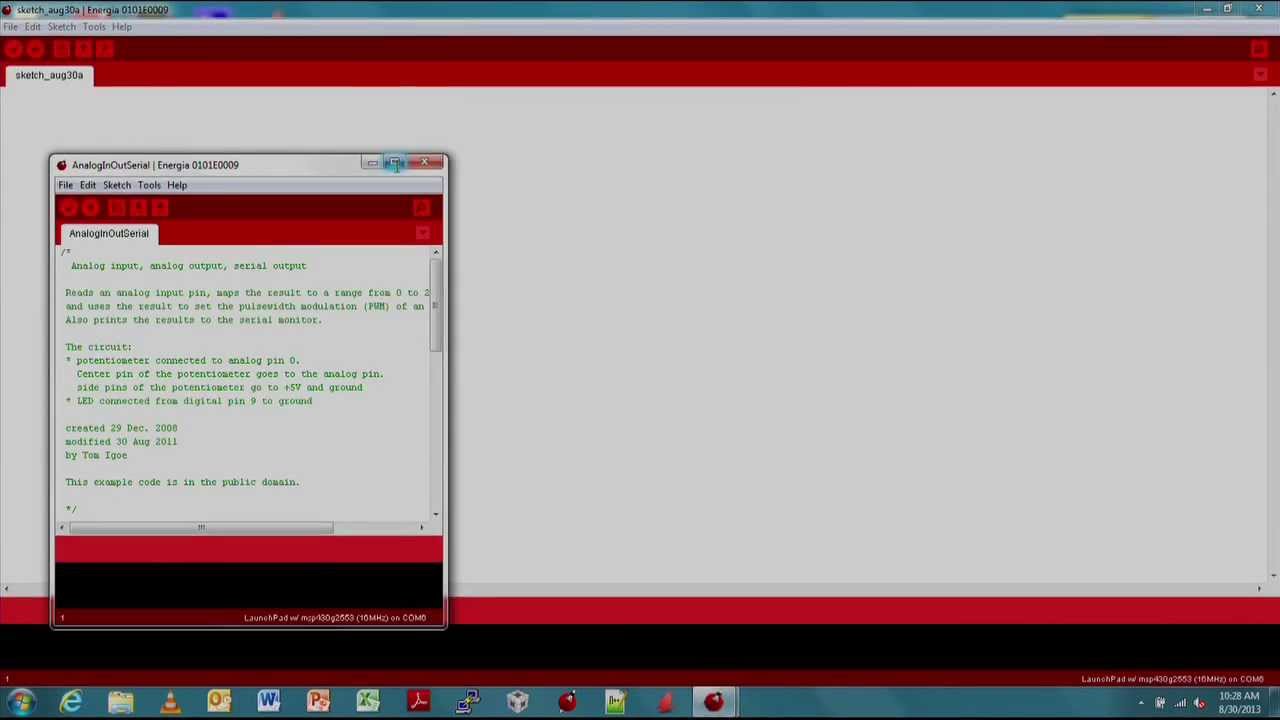
Task: Click the vertical scrollbar thumb in AnalogInOutSerial editor
Action: (x=435, y=306)
